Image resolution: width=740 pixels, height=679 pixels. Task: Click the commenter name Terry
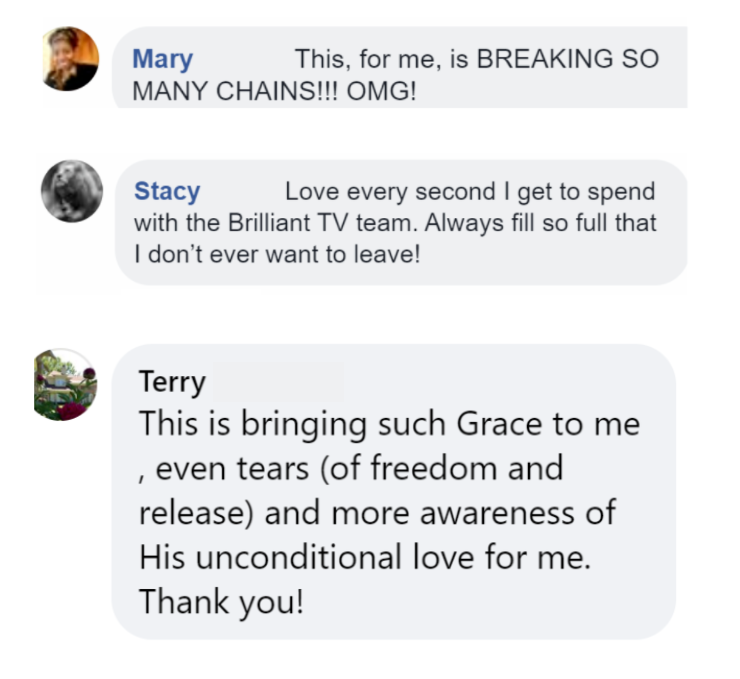click(x=172, y=382)
